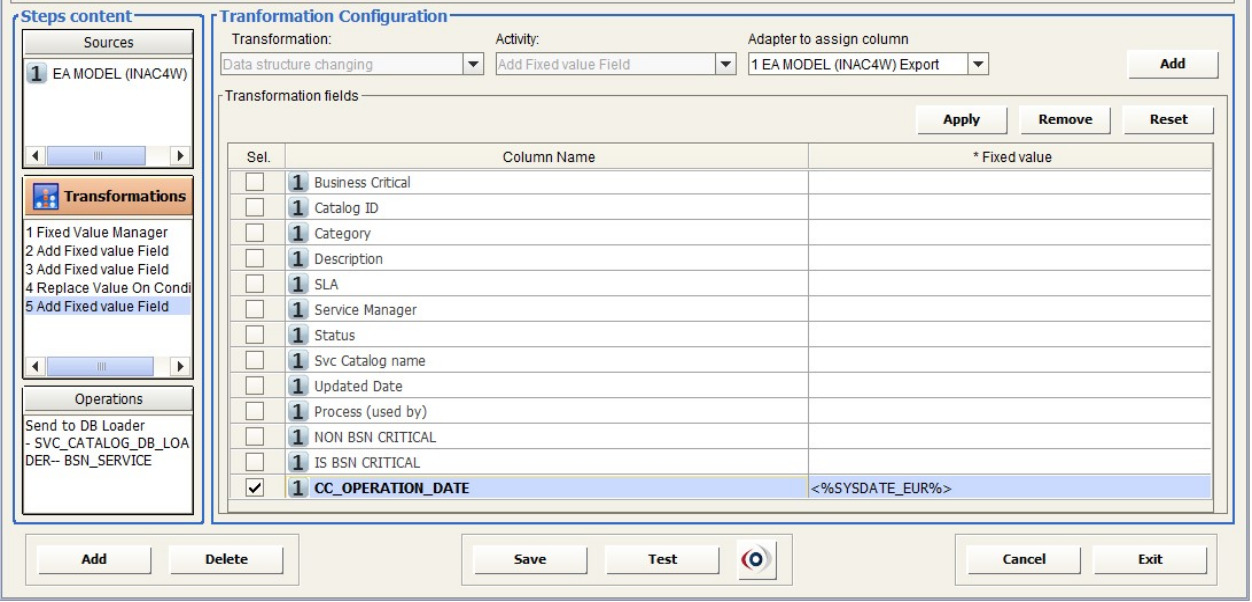This screenshot has height=602, width=1252.
Task: Check the Description checkbox
Action: point(256,259)
